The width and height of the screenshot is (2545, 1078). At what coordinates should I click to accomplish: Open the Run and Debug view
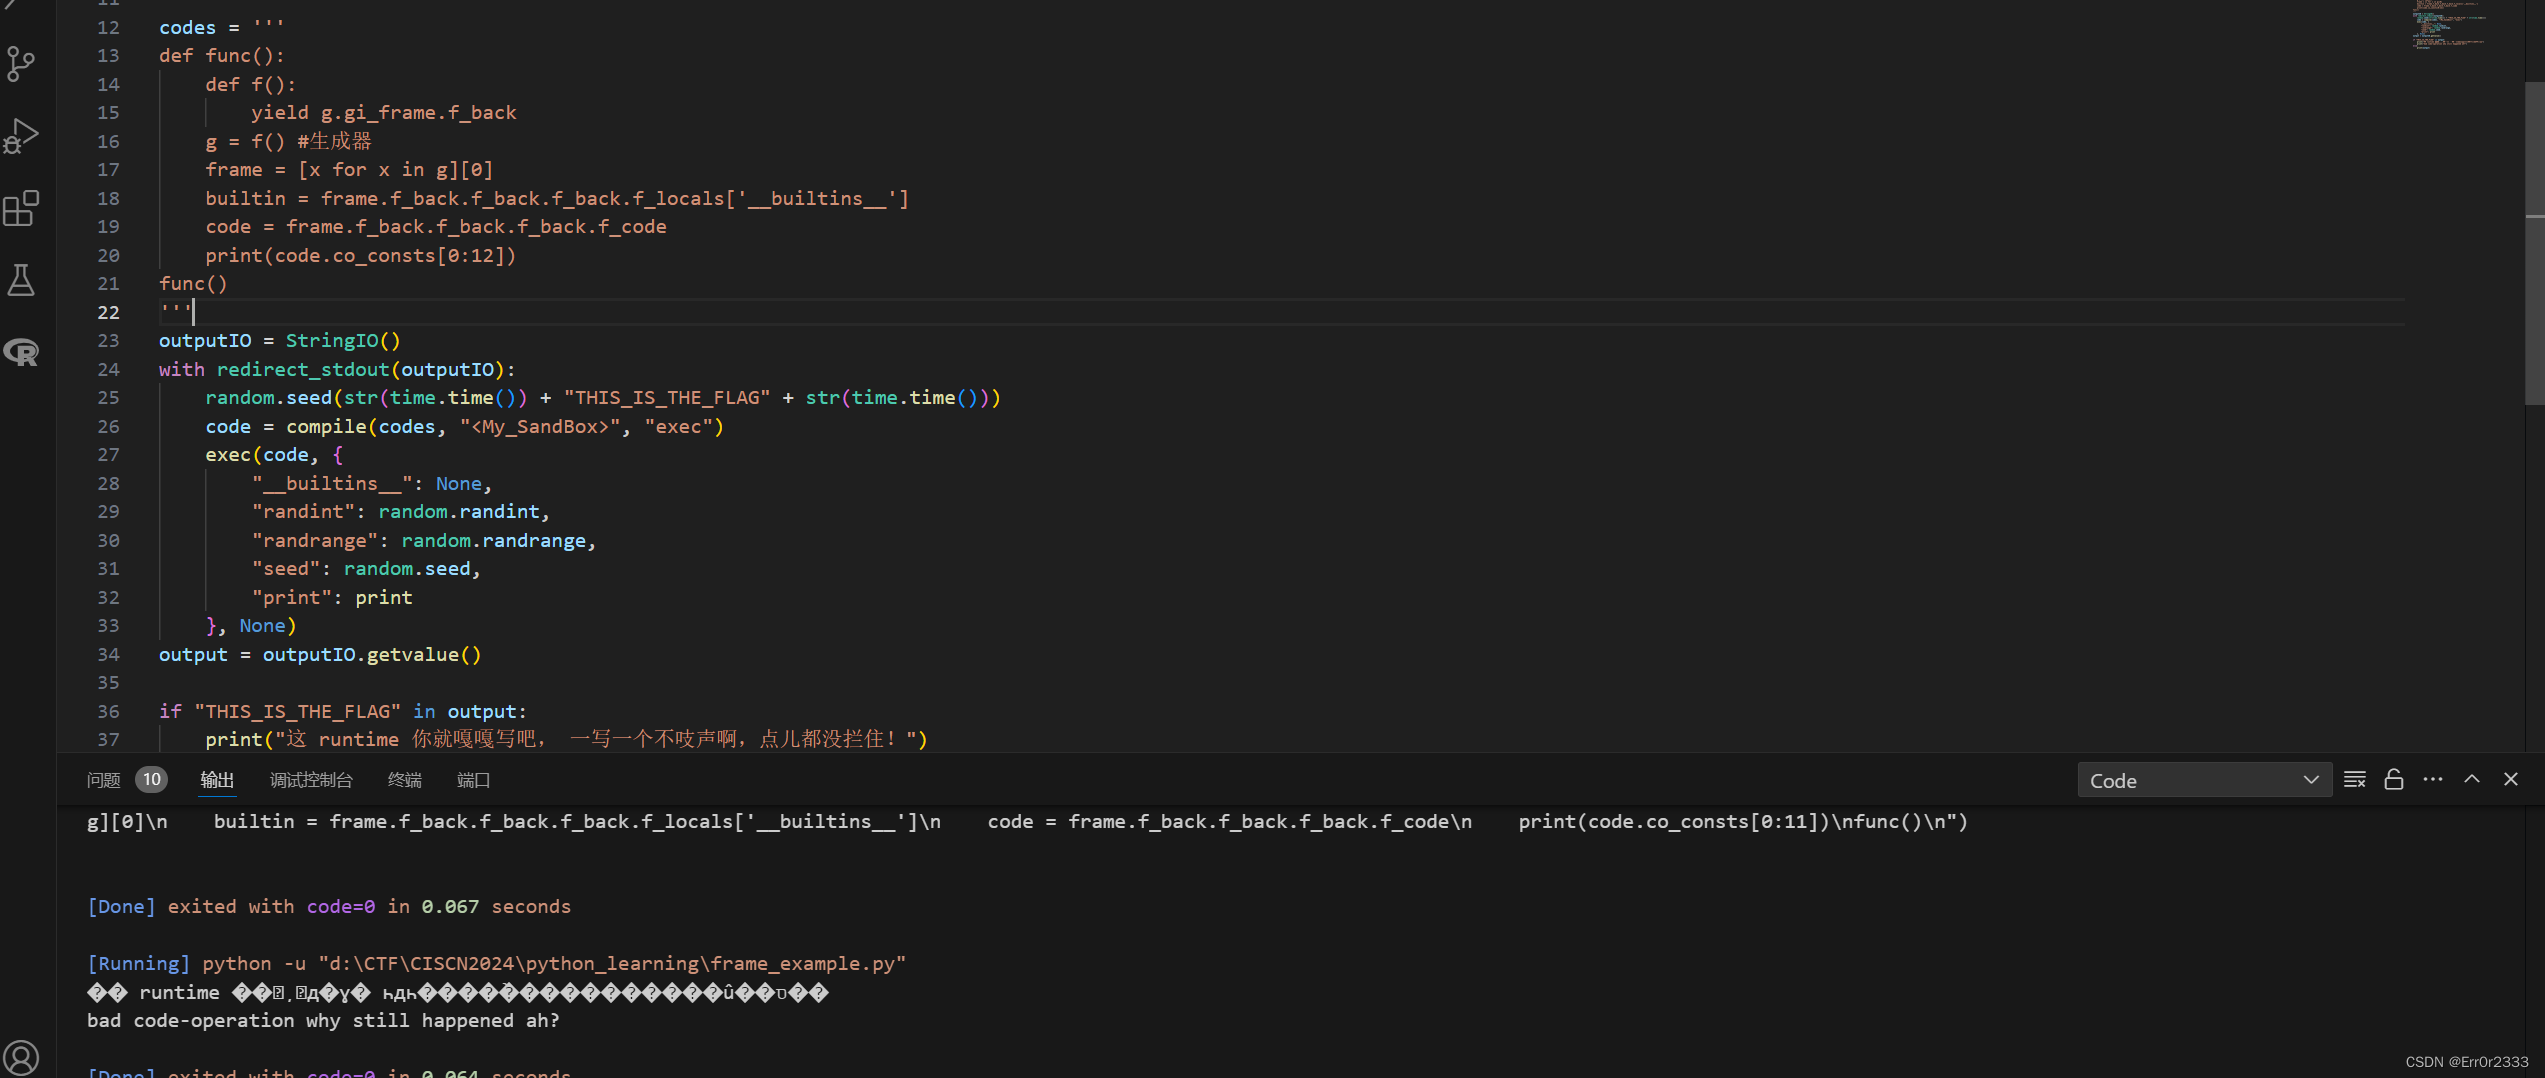coord(22,135)
